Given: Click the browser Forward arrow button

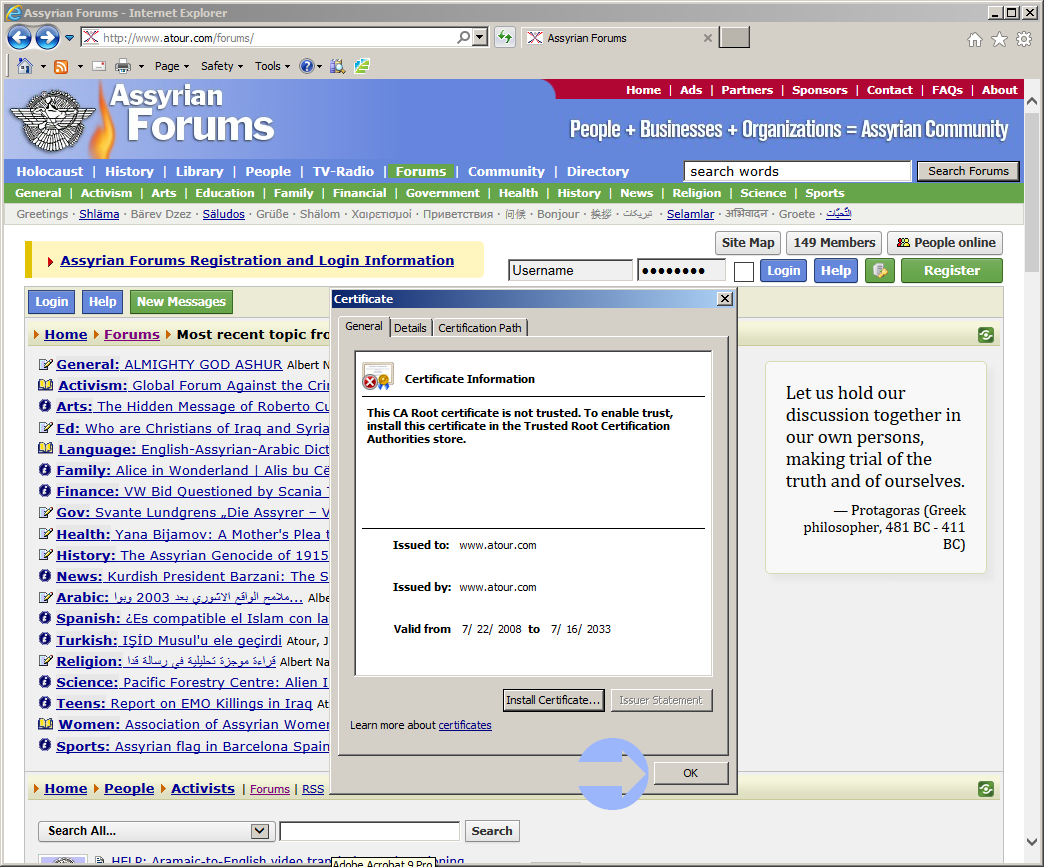Looking at the screenshot, I should [47, 38].
